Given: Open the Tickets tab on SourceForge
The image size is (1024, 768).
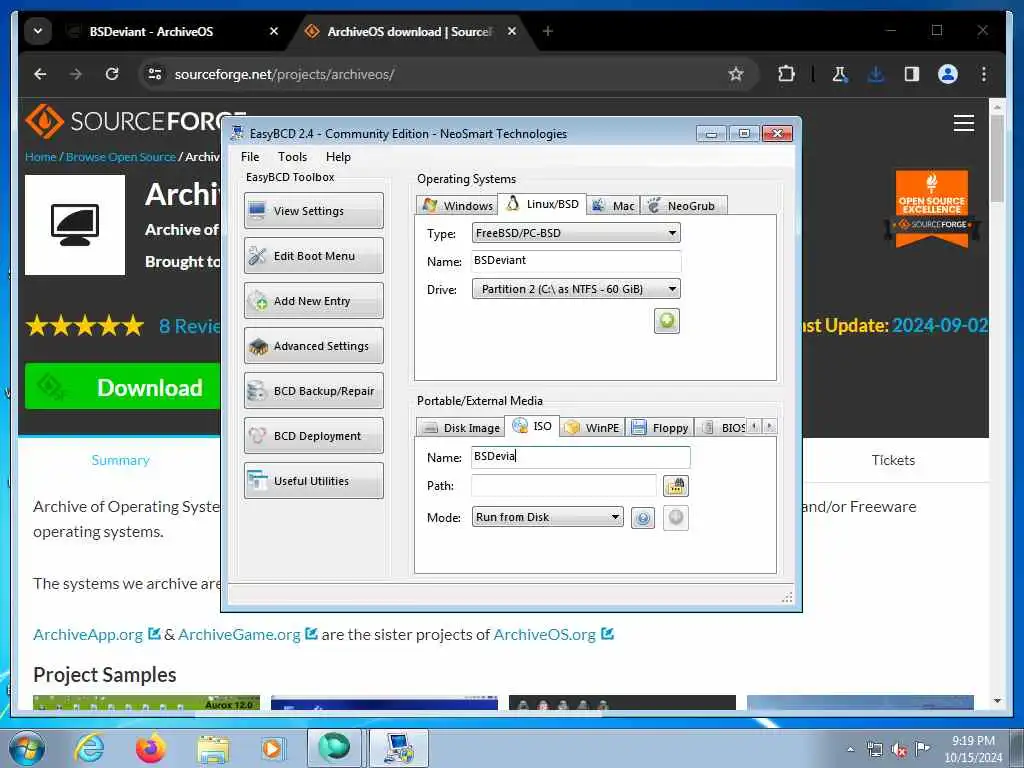Looking at the screenshot, I should 893,460.
